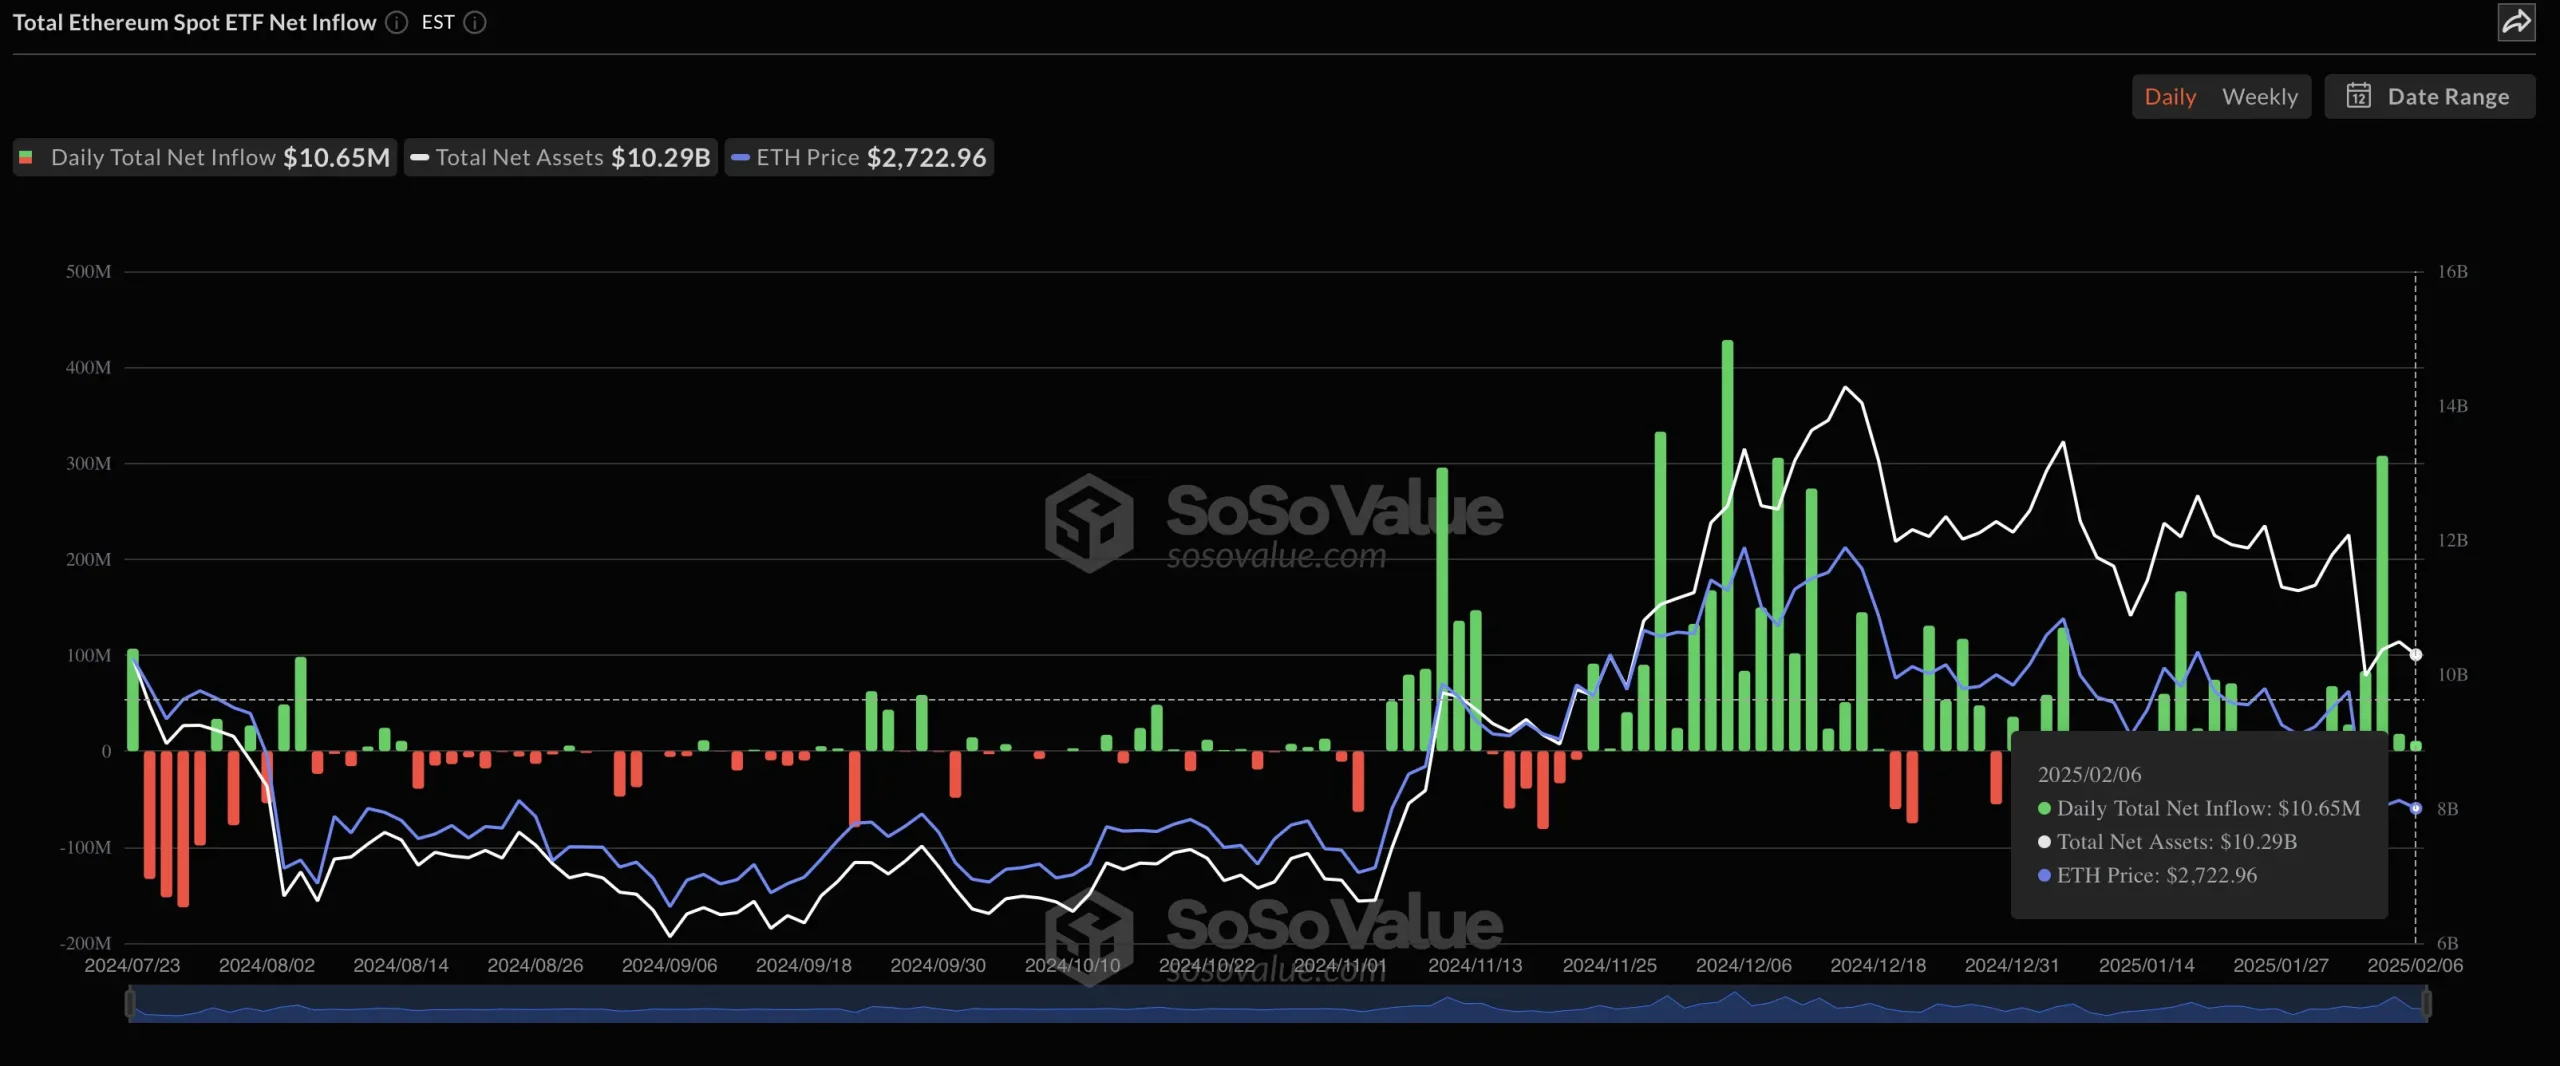Viewport: 2560px width, 1066px height.
Task: Open info icon beside chart title
Action: [397, 22]
